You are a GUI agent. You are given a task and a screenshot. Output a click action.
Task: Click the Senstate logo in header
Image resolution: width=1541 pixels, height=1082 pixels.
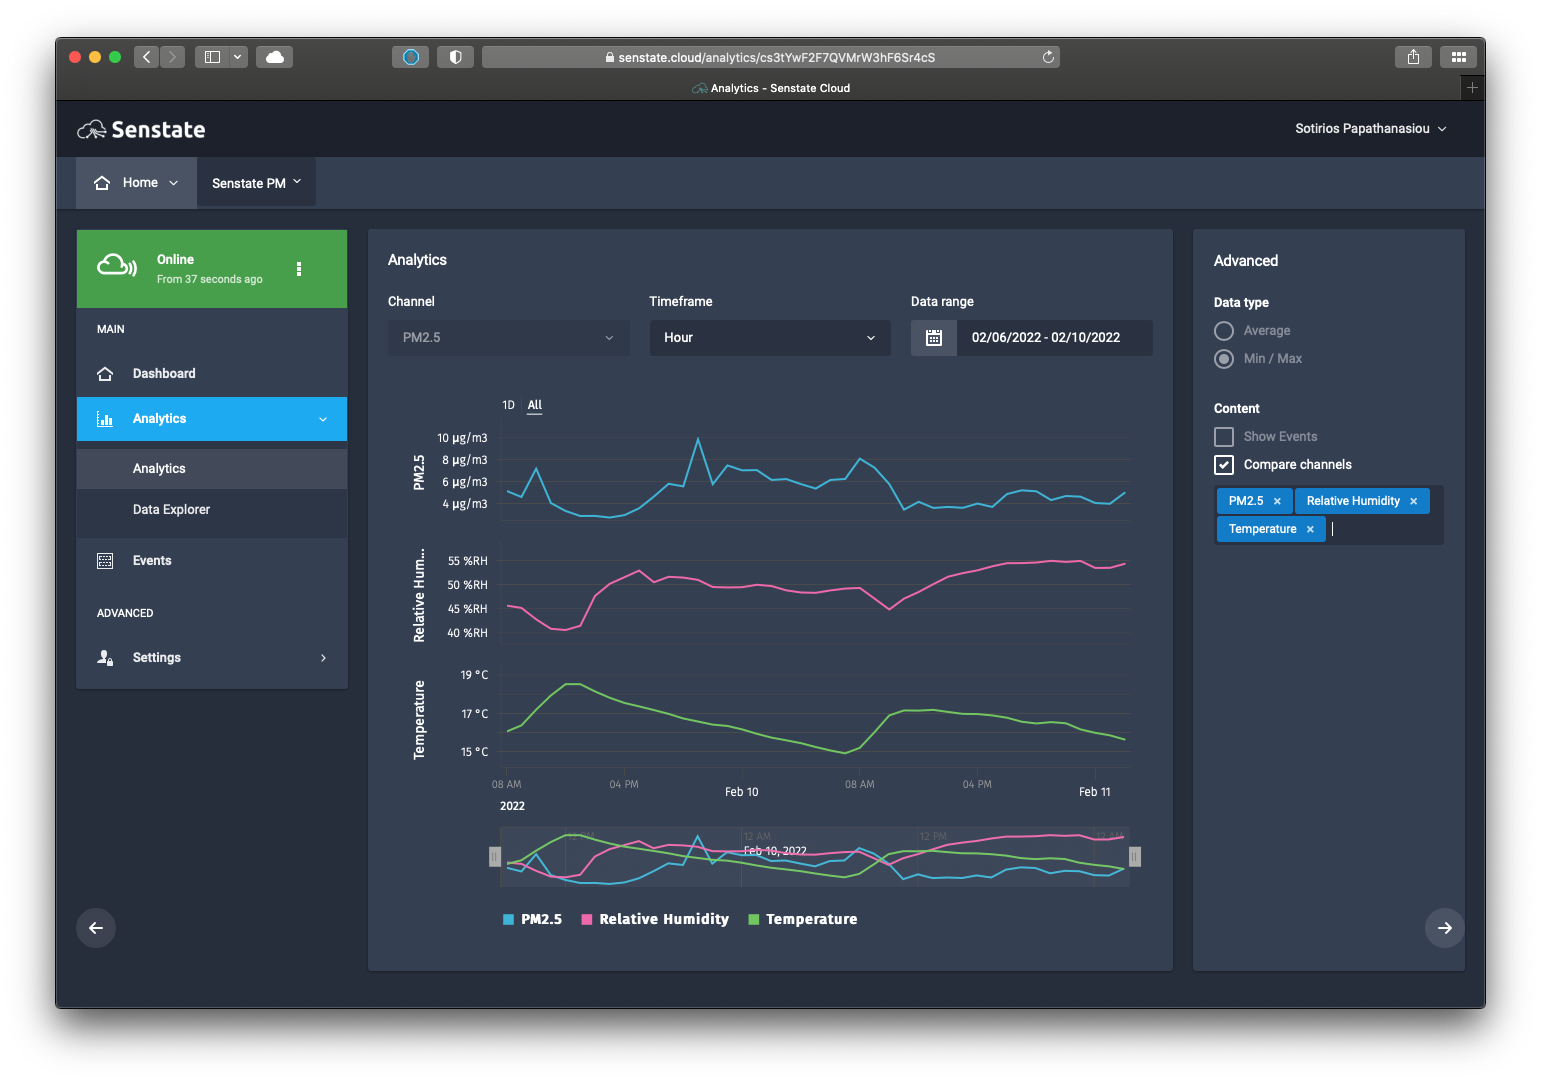pyautogui.click(x=141, y=129)
